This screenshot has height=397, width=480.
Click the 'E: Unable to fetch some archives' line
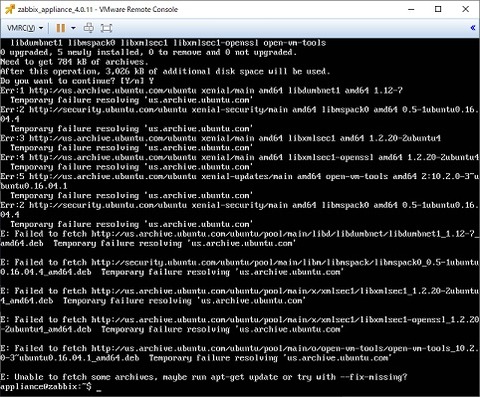pyautogui.click(x=204, y=377)
